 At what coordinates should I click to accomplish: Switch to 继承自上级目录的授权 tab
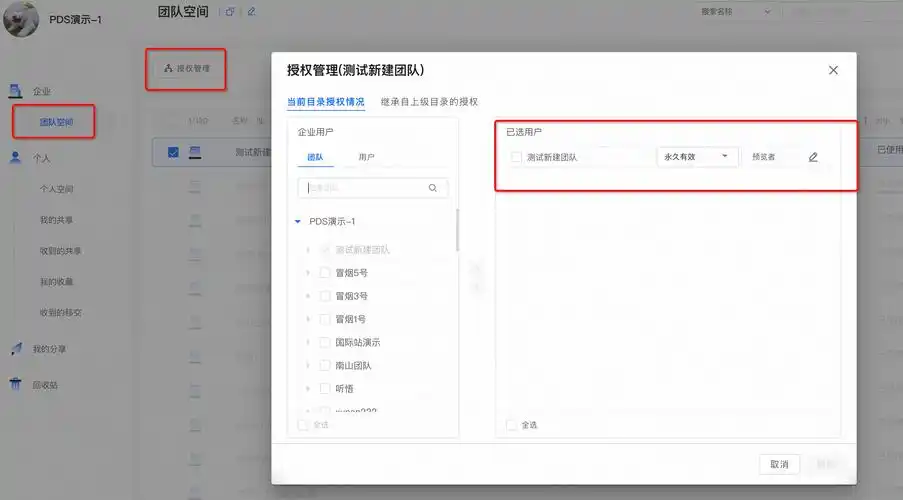[429, 102]
